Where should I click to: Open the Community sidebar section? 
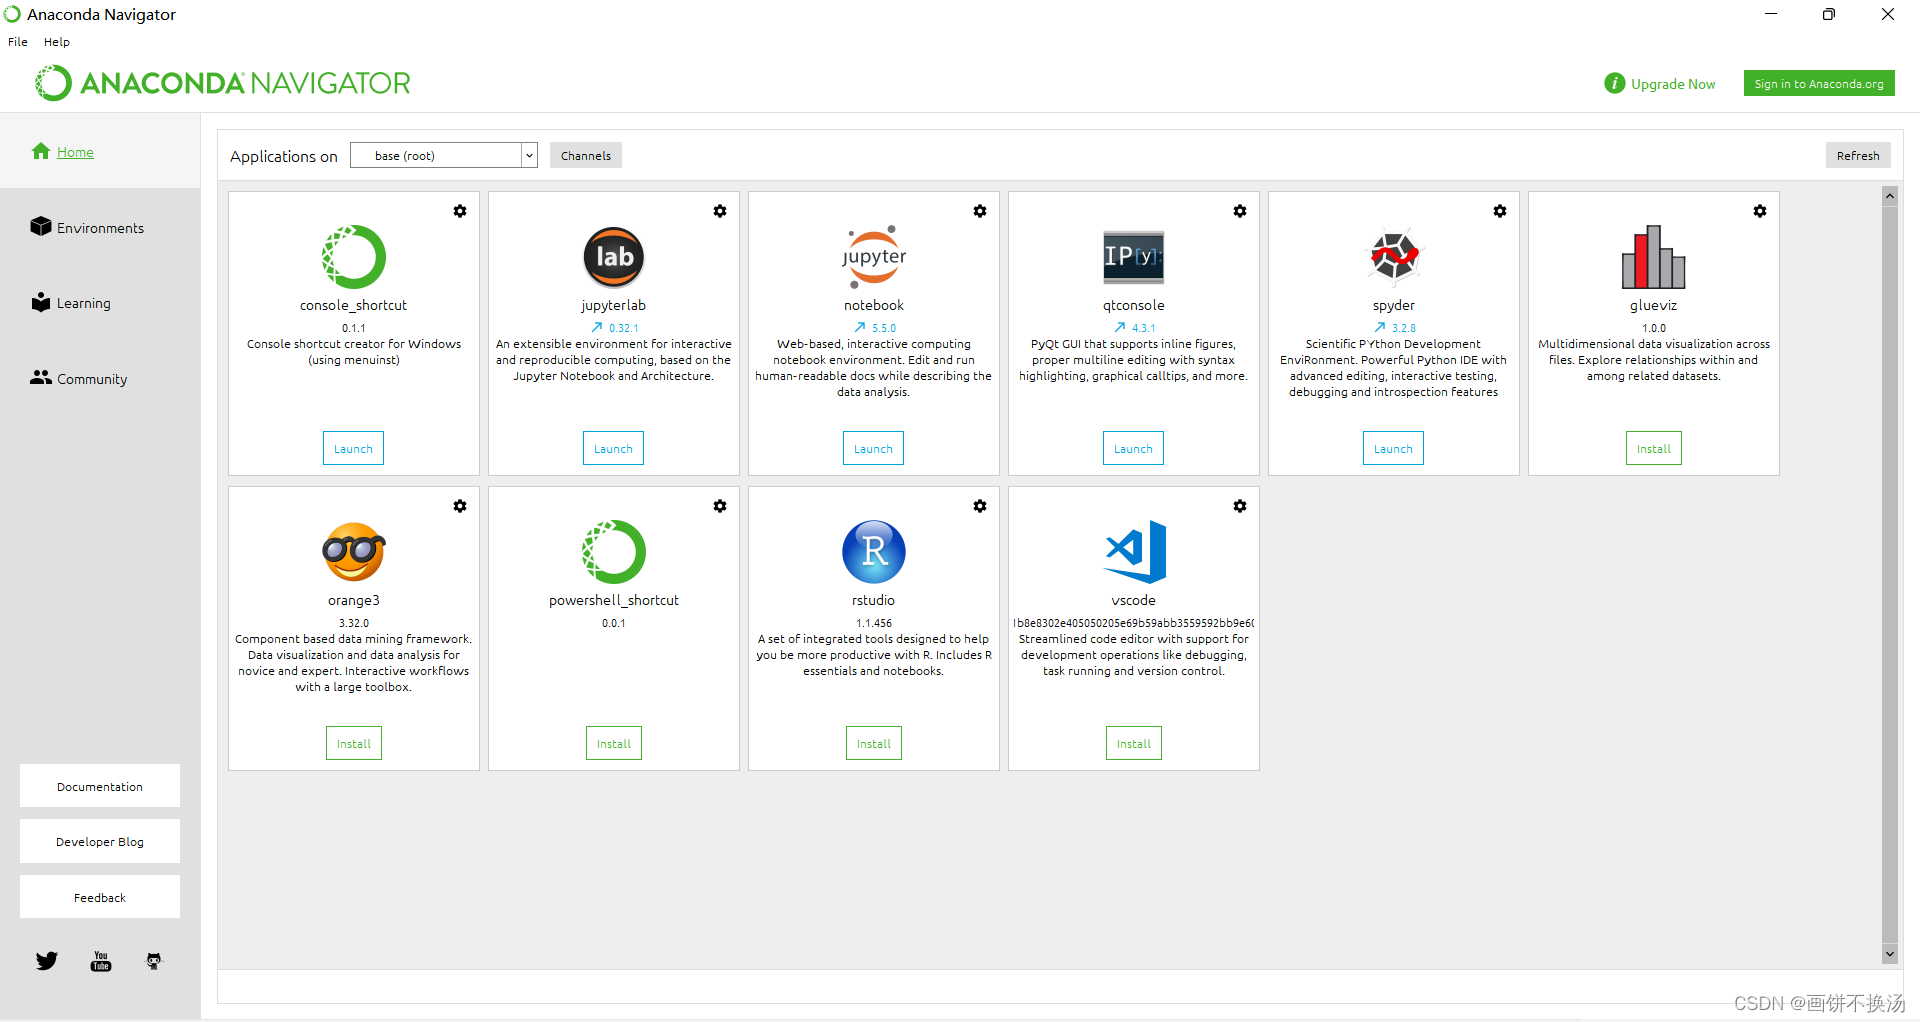pyautogui.click(x=91, y=378)
